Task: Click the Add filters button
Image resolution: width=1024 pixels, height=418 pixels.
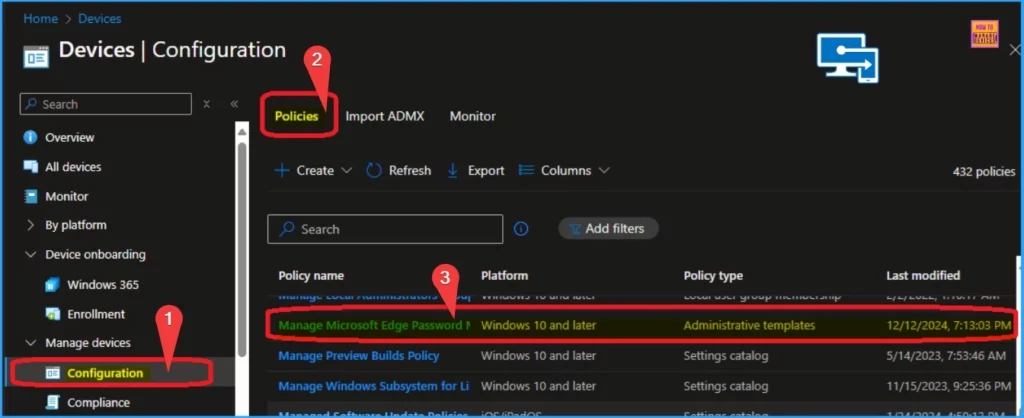Action: tap(608, 229)
